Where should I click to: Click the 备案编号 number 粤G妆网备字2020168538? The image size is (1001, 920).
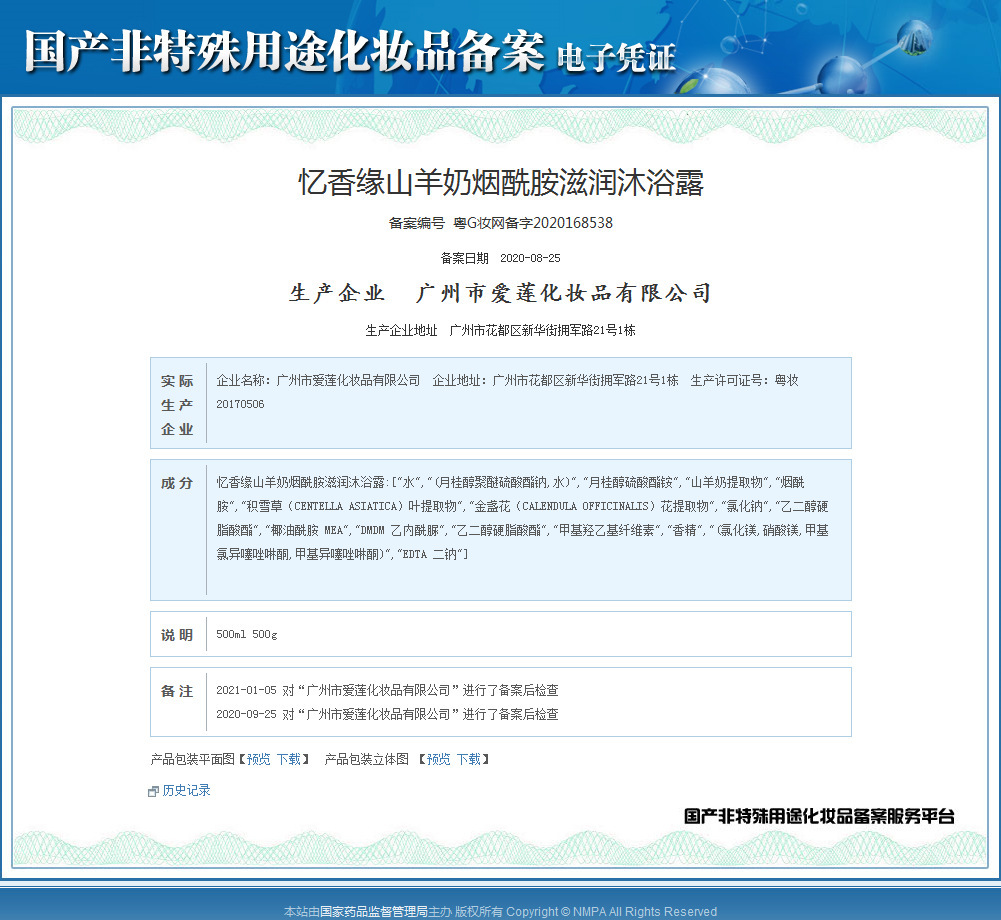pyautogui.click(x=533, y=223)
